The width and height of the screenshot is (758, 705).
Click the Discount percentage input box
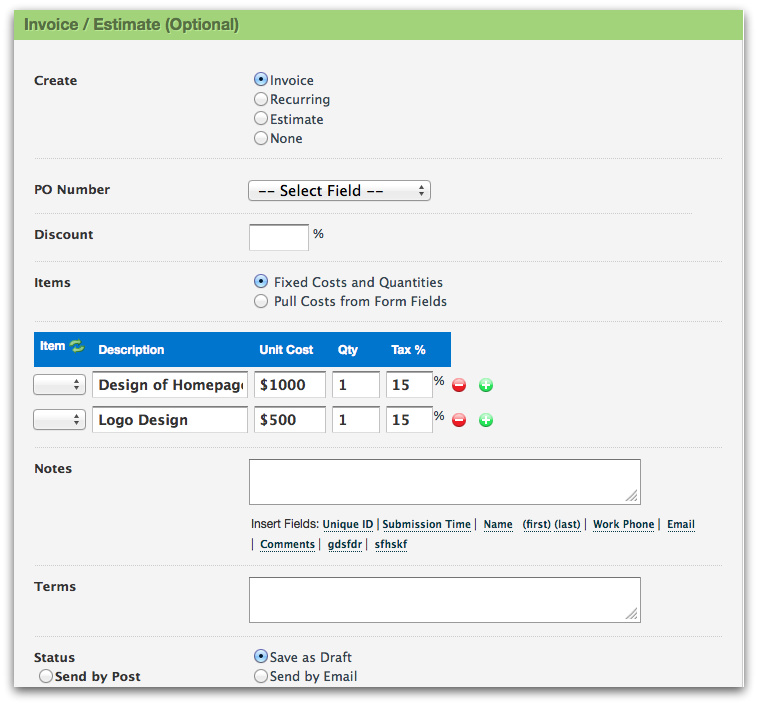click(x=279, y=237)
